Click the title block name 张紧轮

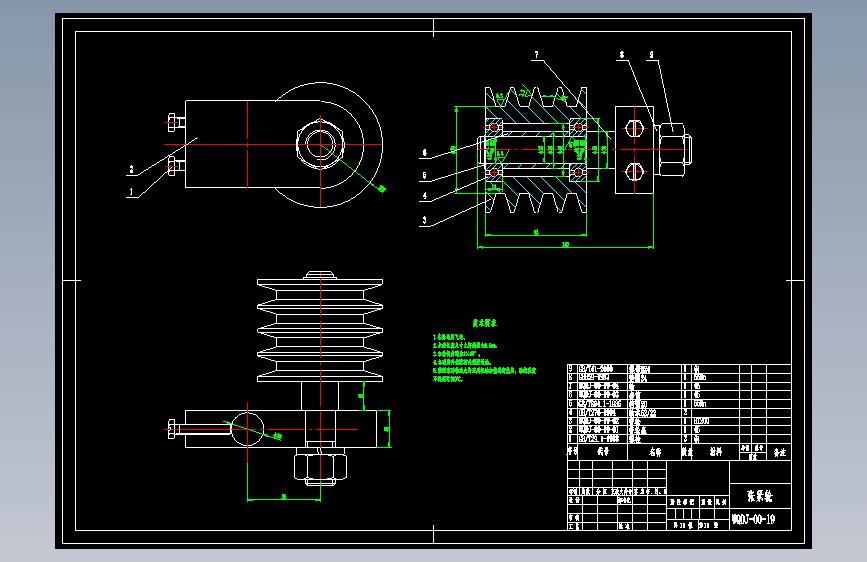[760, 496]
